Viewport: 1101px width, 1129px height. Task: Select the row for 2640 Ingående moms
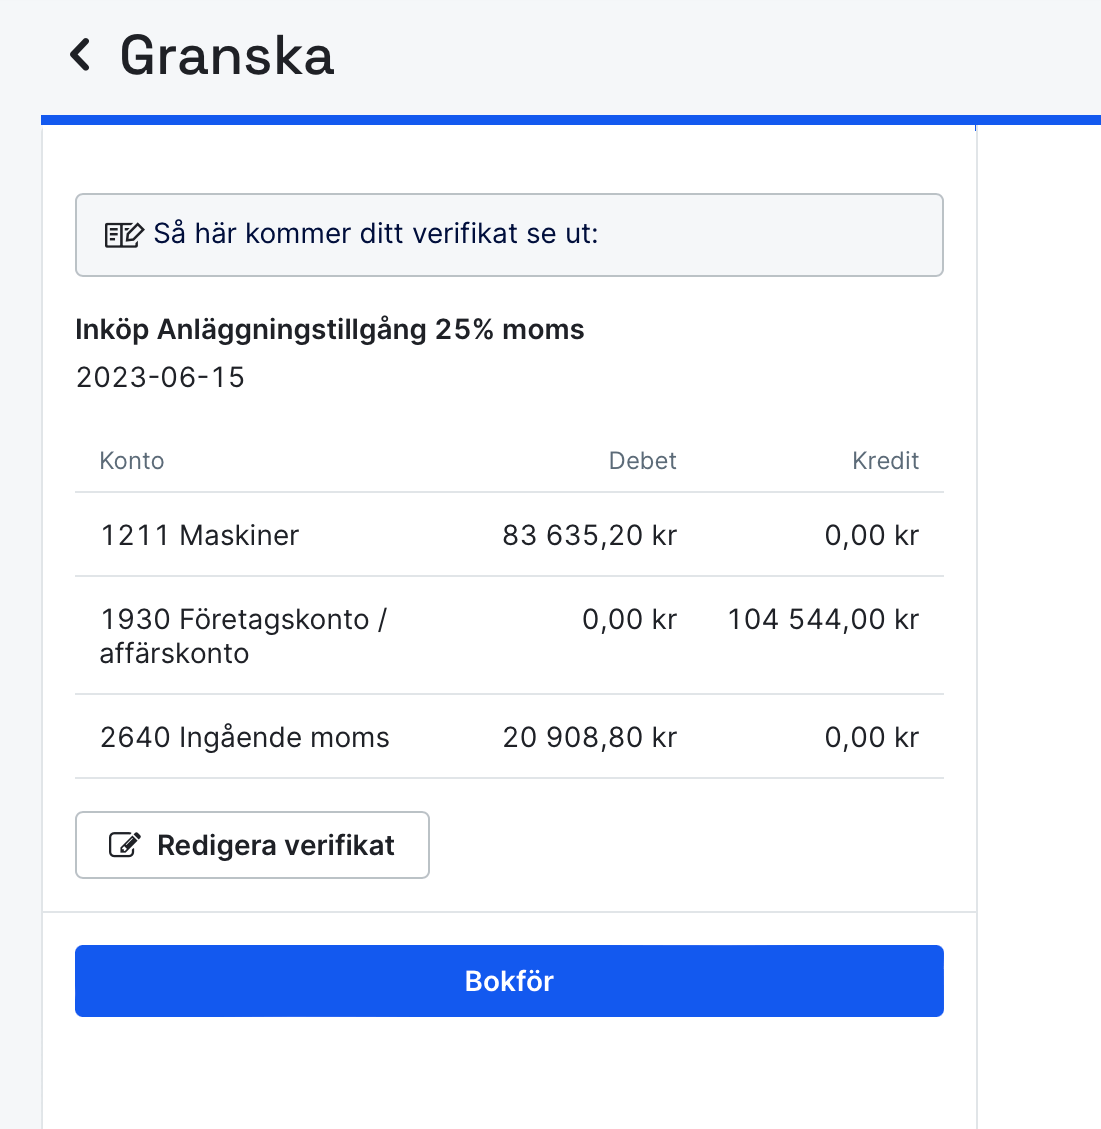point(509,737)
